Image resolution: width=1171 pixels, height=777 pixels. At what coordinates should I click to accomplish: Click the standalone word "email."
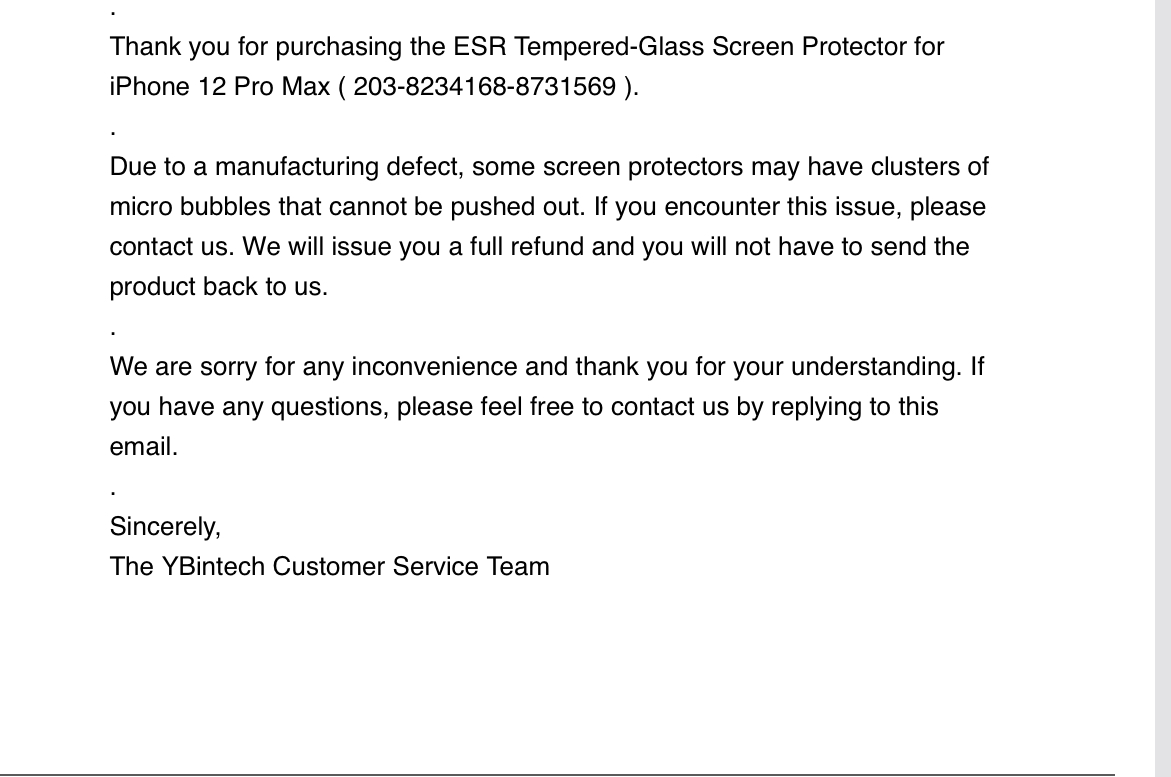pyautogui.click(x=143, y=447)
